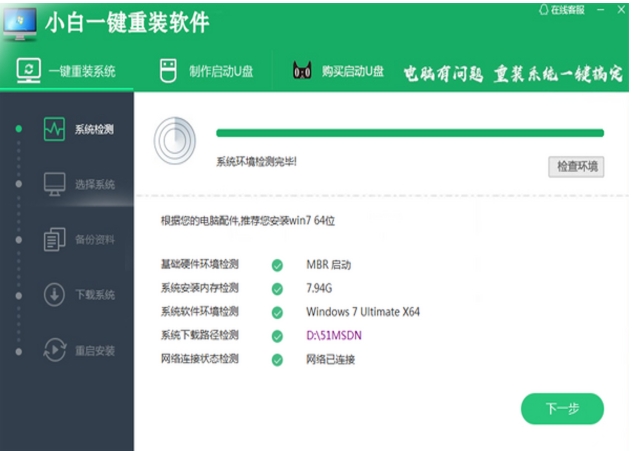Switch to the 制作启动U盘 tab
The image size is (634, 451).
[206, 71]
